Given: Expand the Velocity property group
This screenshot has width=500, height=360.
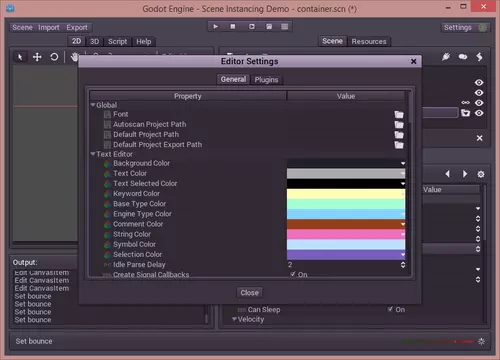Looking at the screenshot, I should 234,319.
